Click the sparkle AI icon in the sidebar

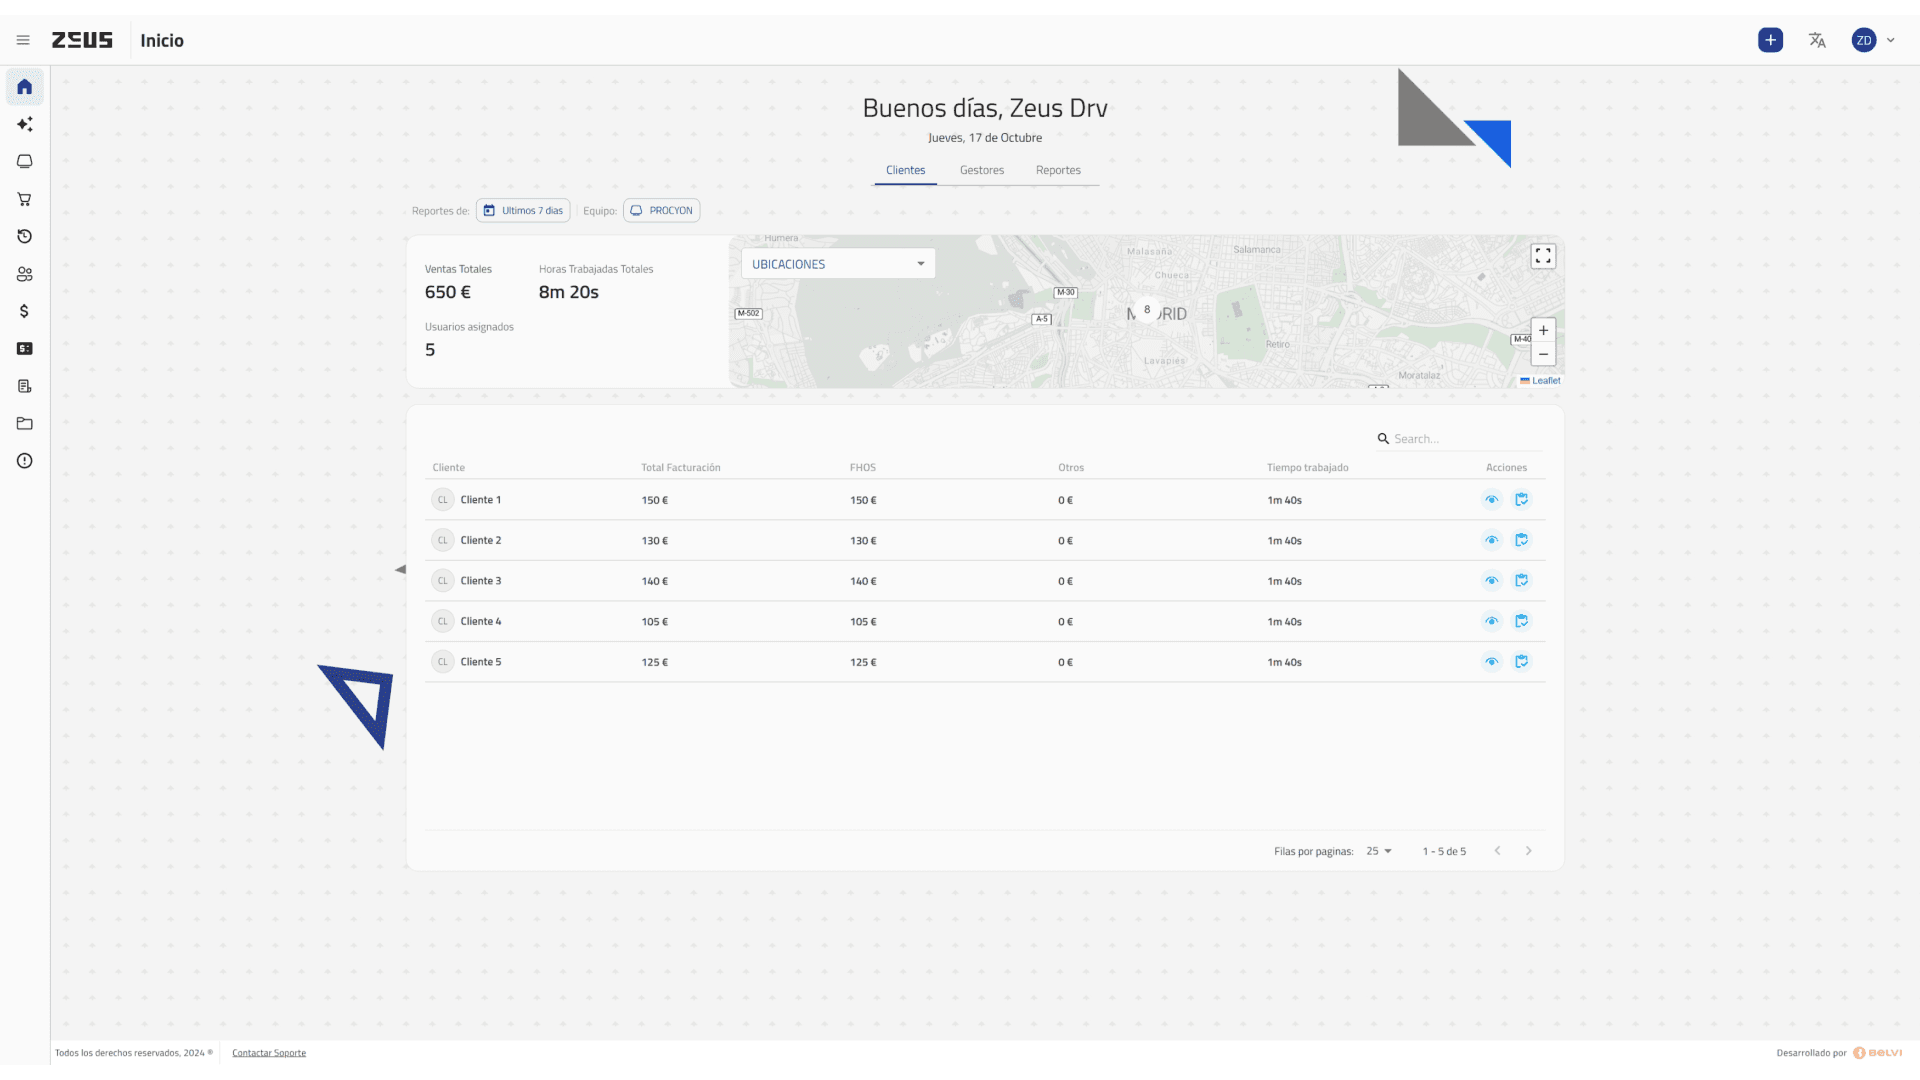25,124
